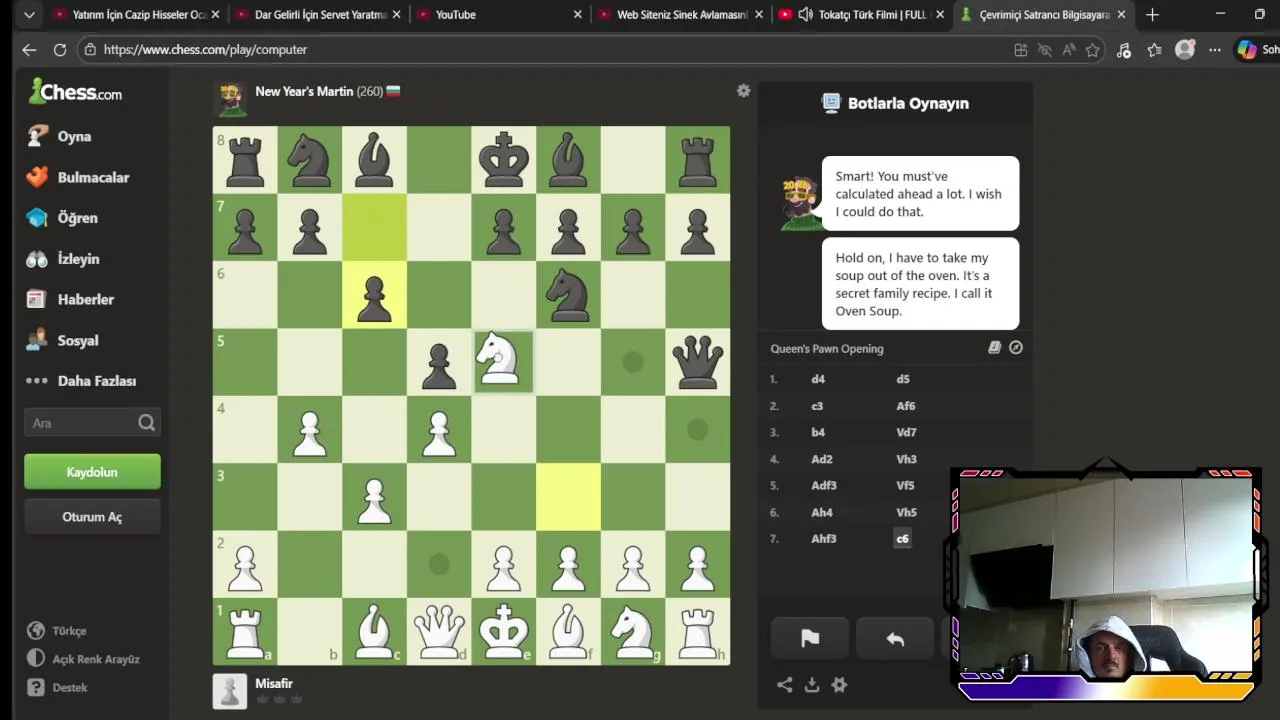This screenshot has height=720, width=1280.
Task: Select the white knight on g1
Action: 633,631
